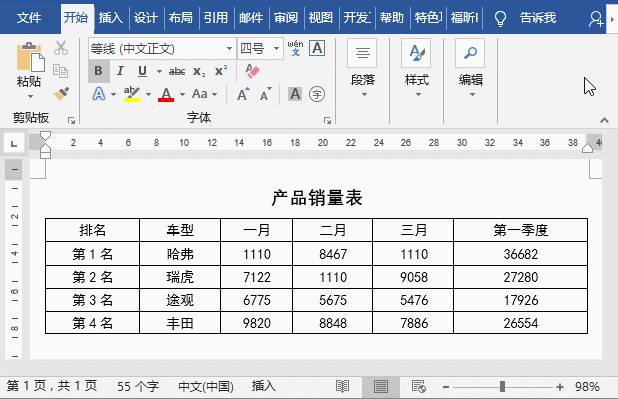Click the 插入 insert mode indicator

(264, 386)
